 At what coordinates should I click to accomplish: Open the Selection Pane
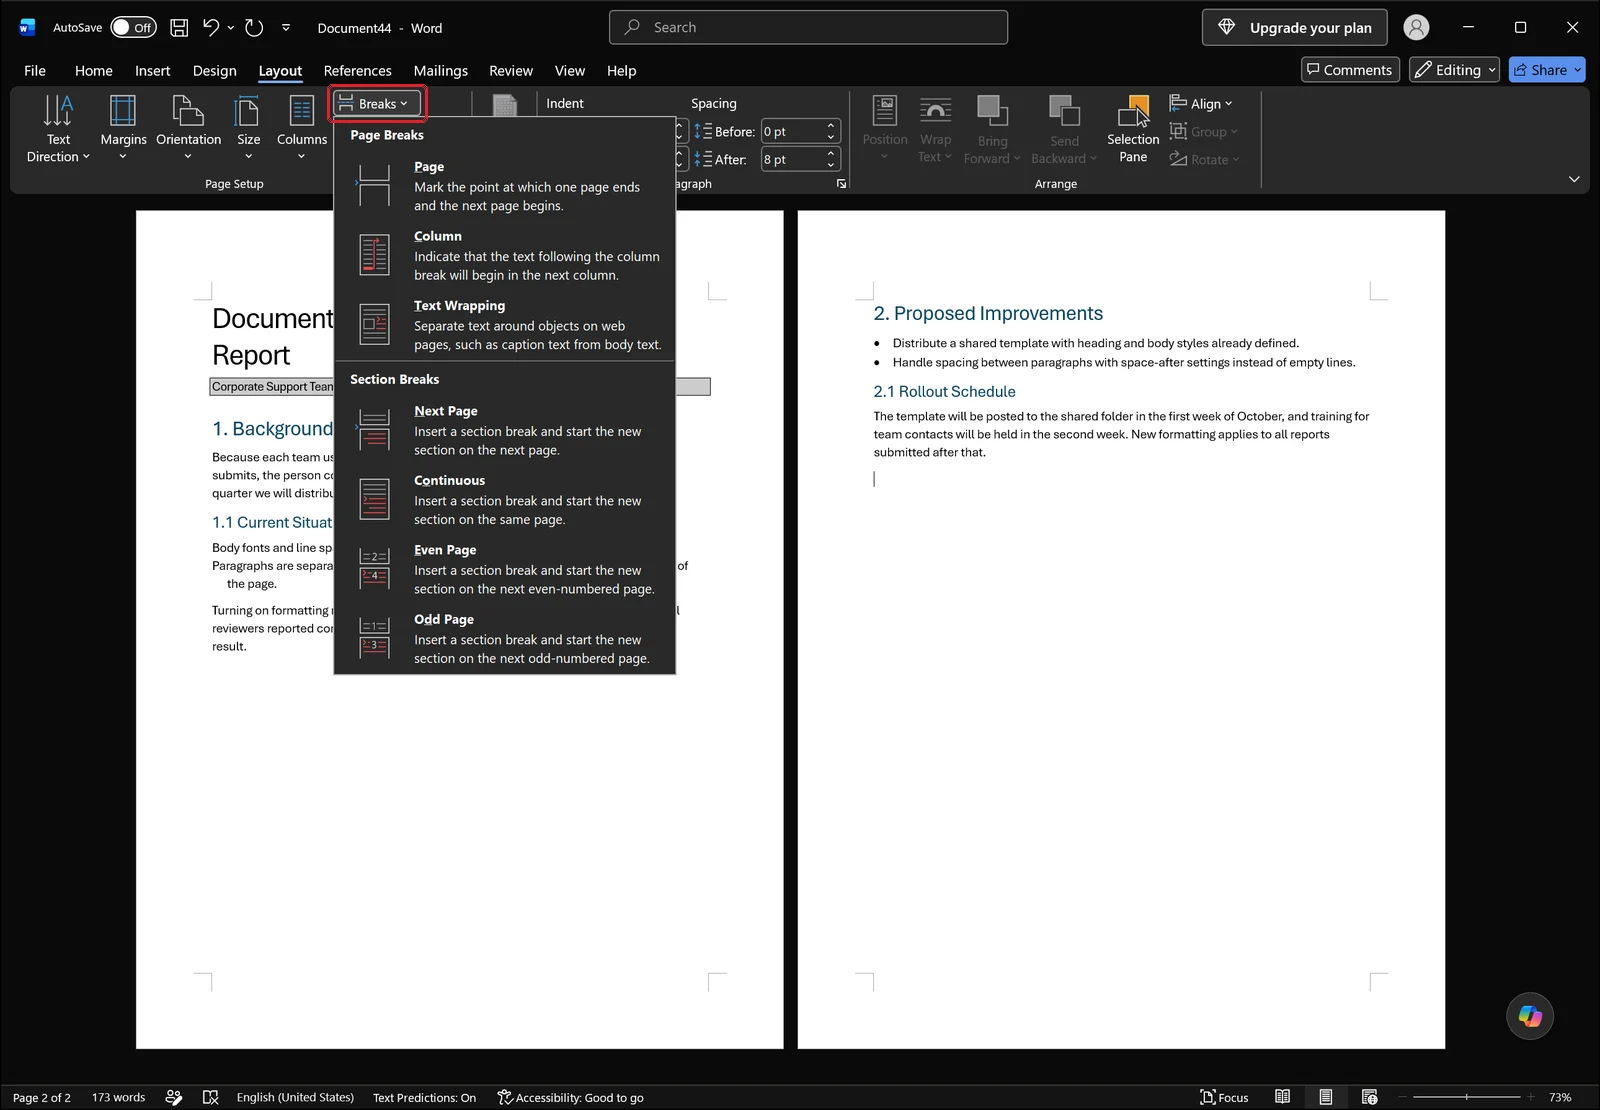[x=1133, y=128]
